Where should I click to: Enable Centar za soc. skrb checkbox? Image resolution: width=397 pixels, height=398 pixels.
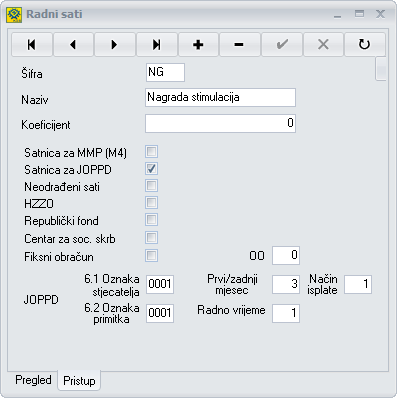[x=151, y=238]
